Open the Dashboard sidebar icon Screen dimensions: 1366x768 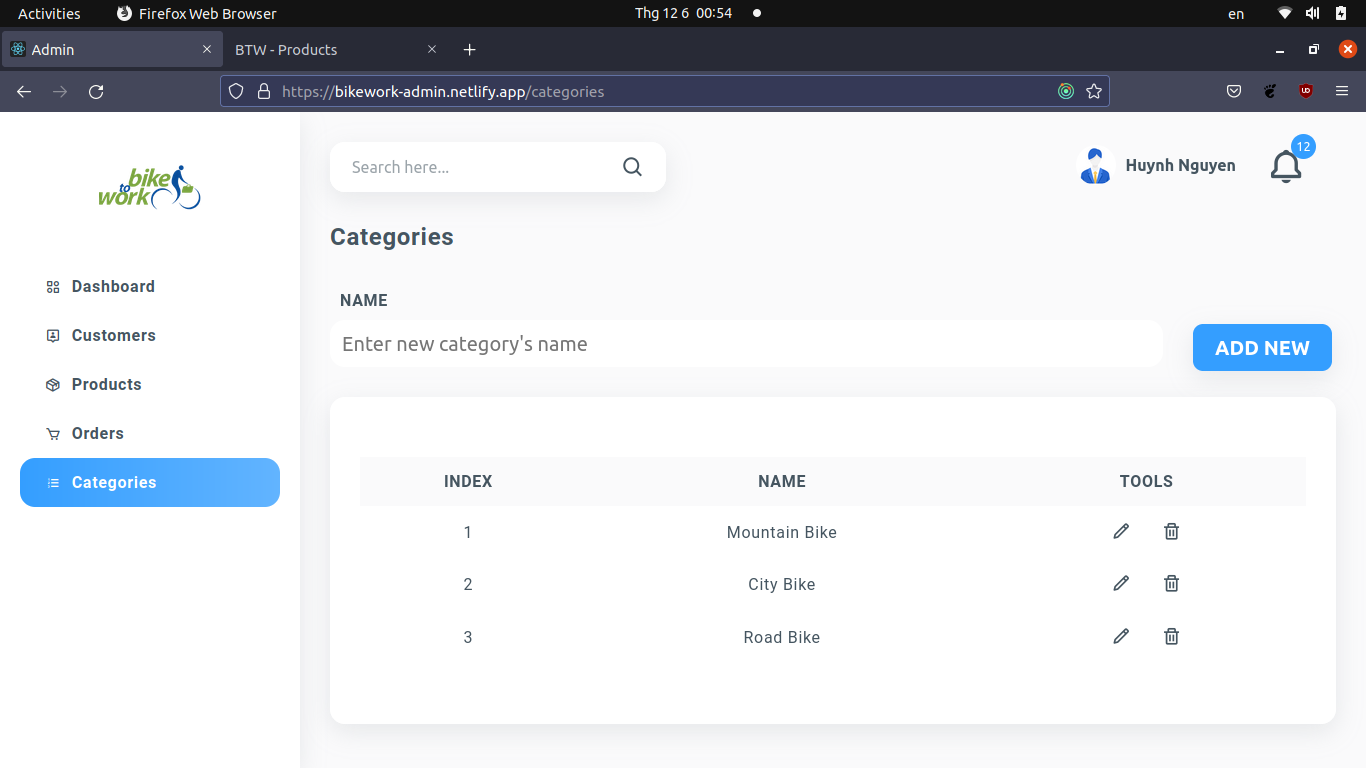[52, 286]
